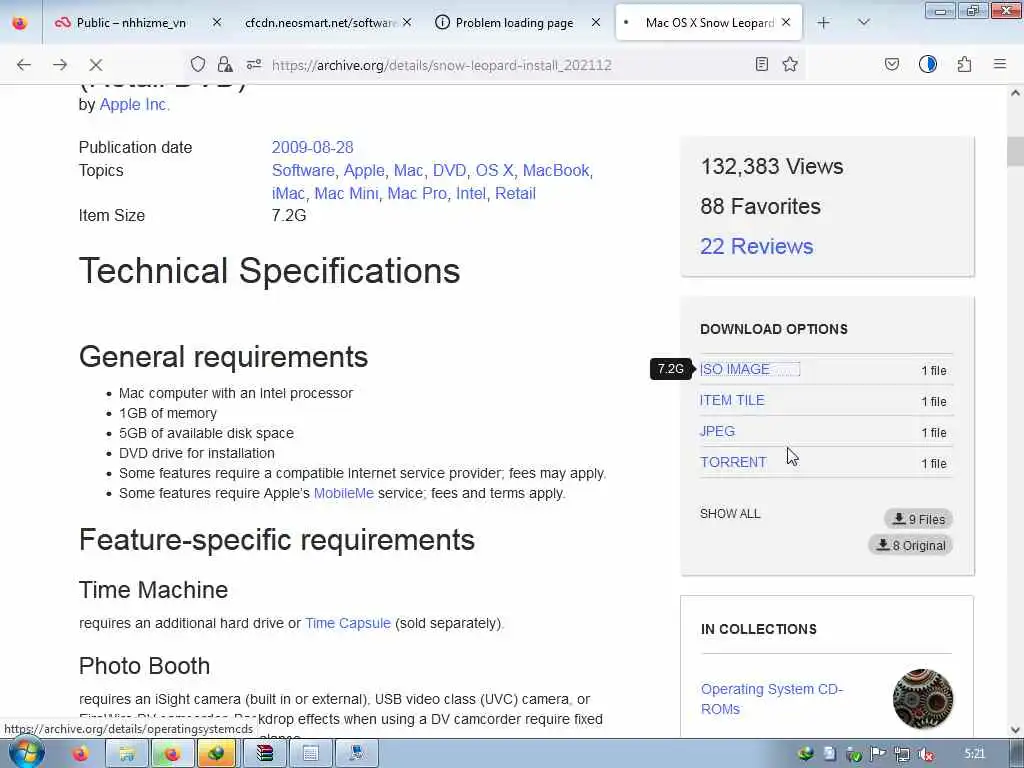This screenshot has height=768, width=1024.
Task: Close the cfcdn.neosmart.net tab
Action: (407, 23)
